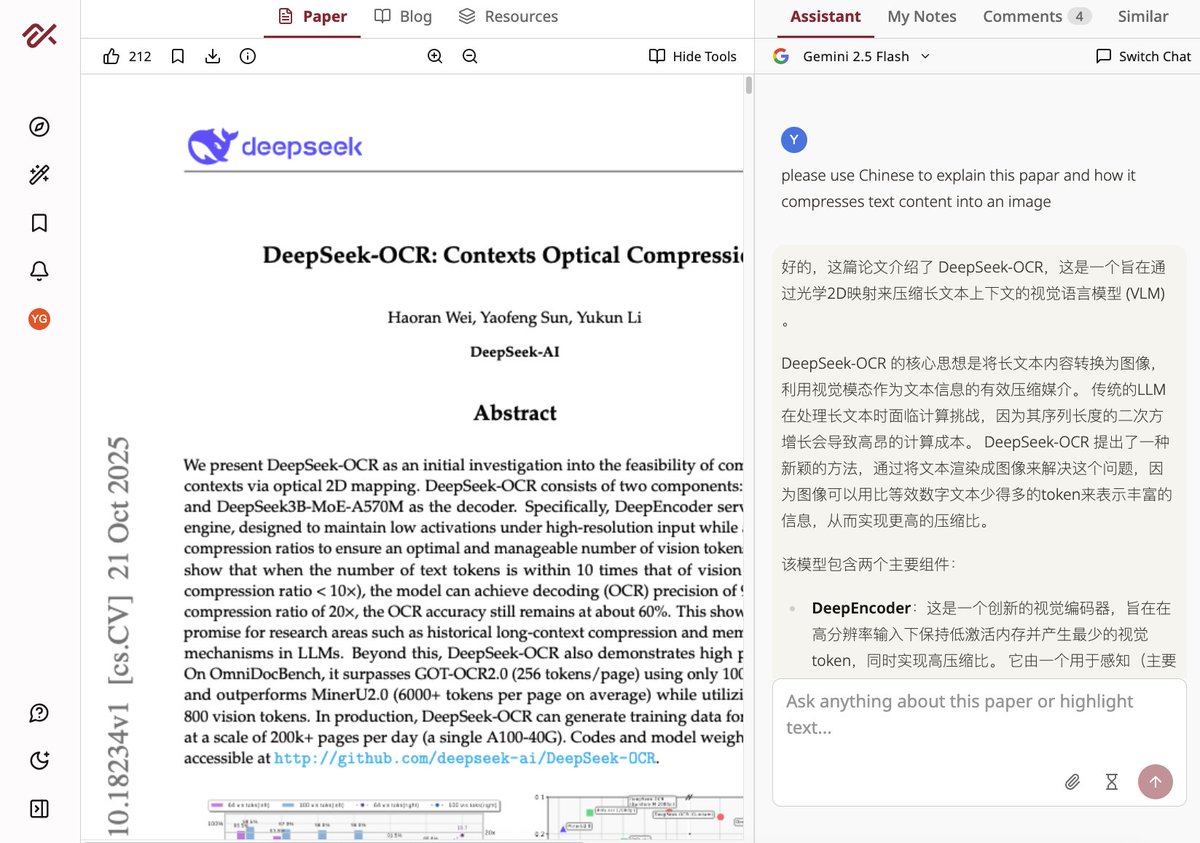Send the message with the arrow button

coord(1155,782)
